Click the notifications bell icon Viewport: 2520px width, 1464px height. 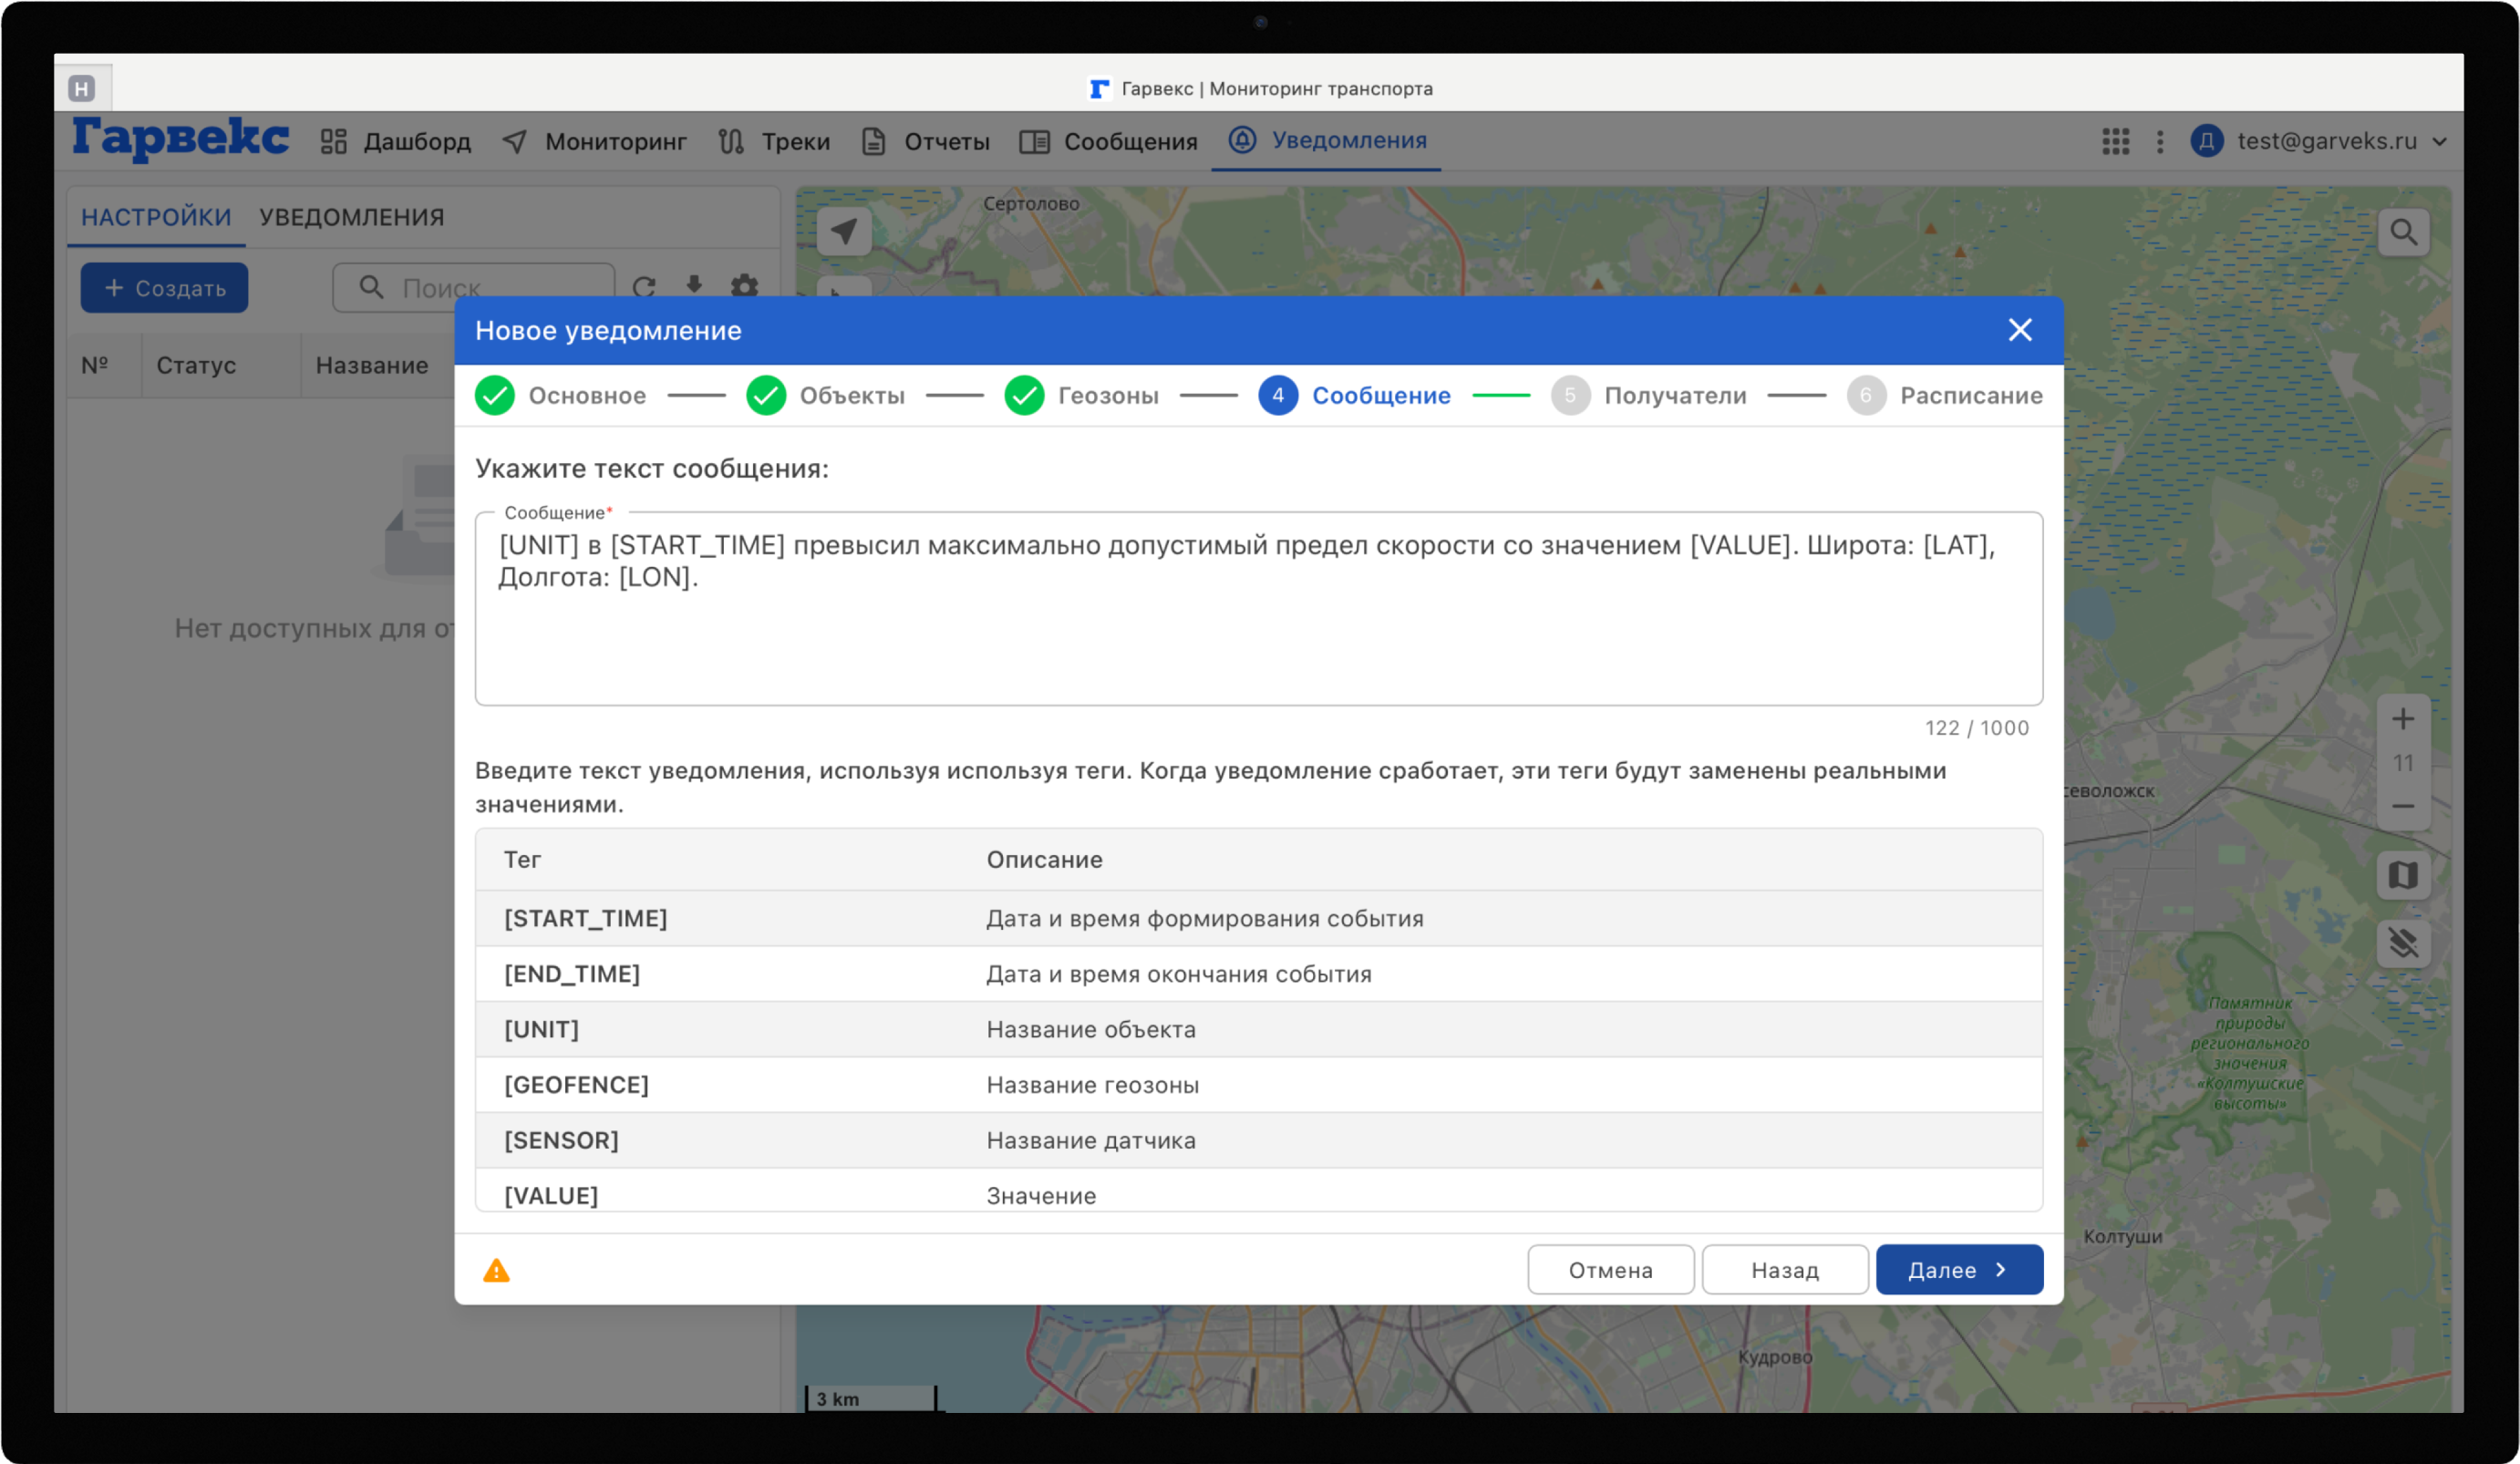1241,141
